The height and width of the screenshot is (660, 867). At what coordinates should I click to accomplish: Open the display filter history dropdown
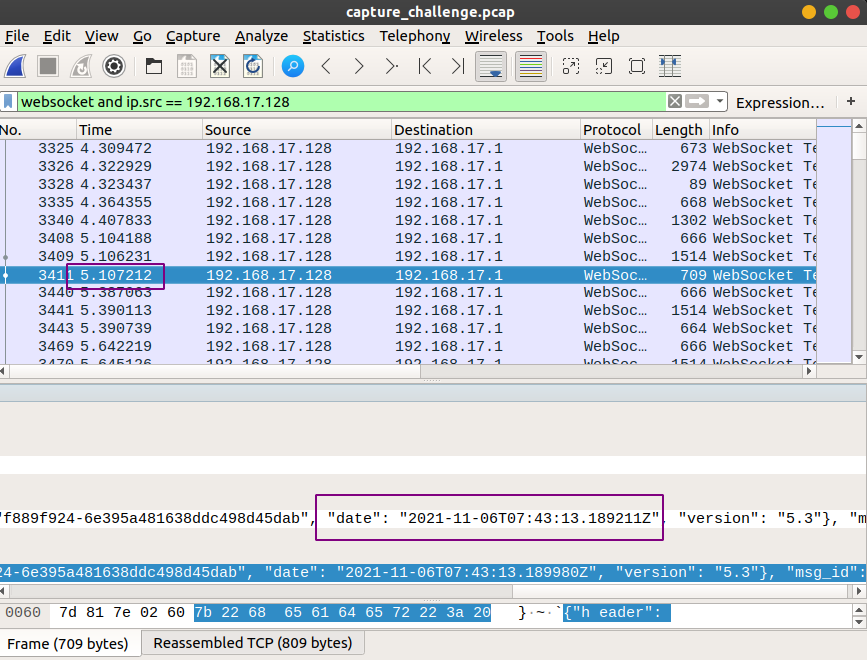tap(720, 102)
